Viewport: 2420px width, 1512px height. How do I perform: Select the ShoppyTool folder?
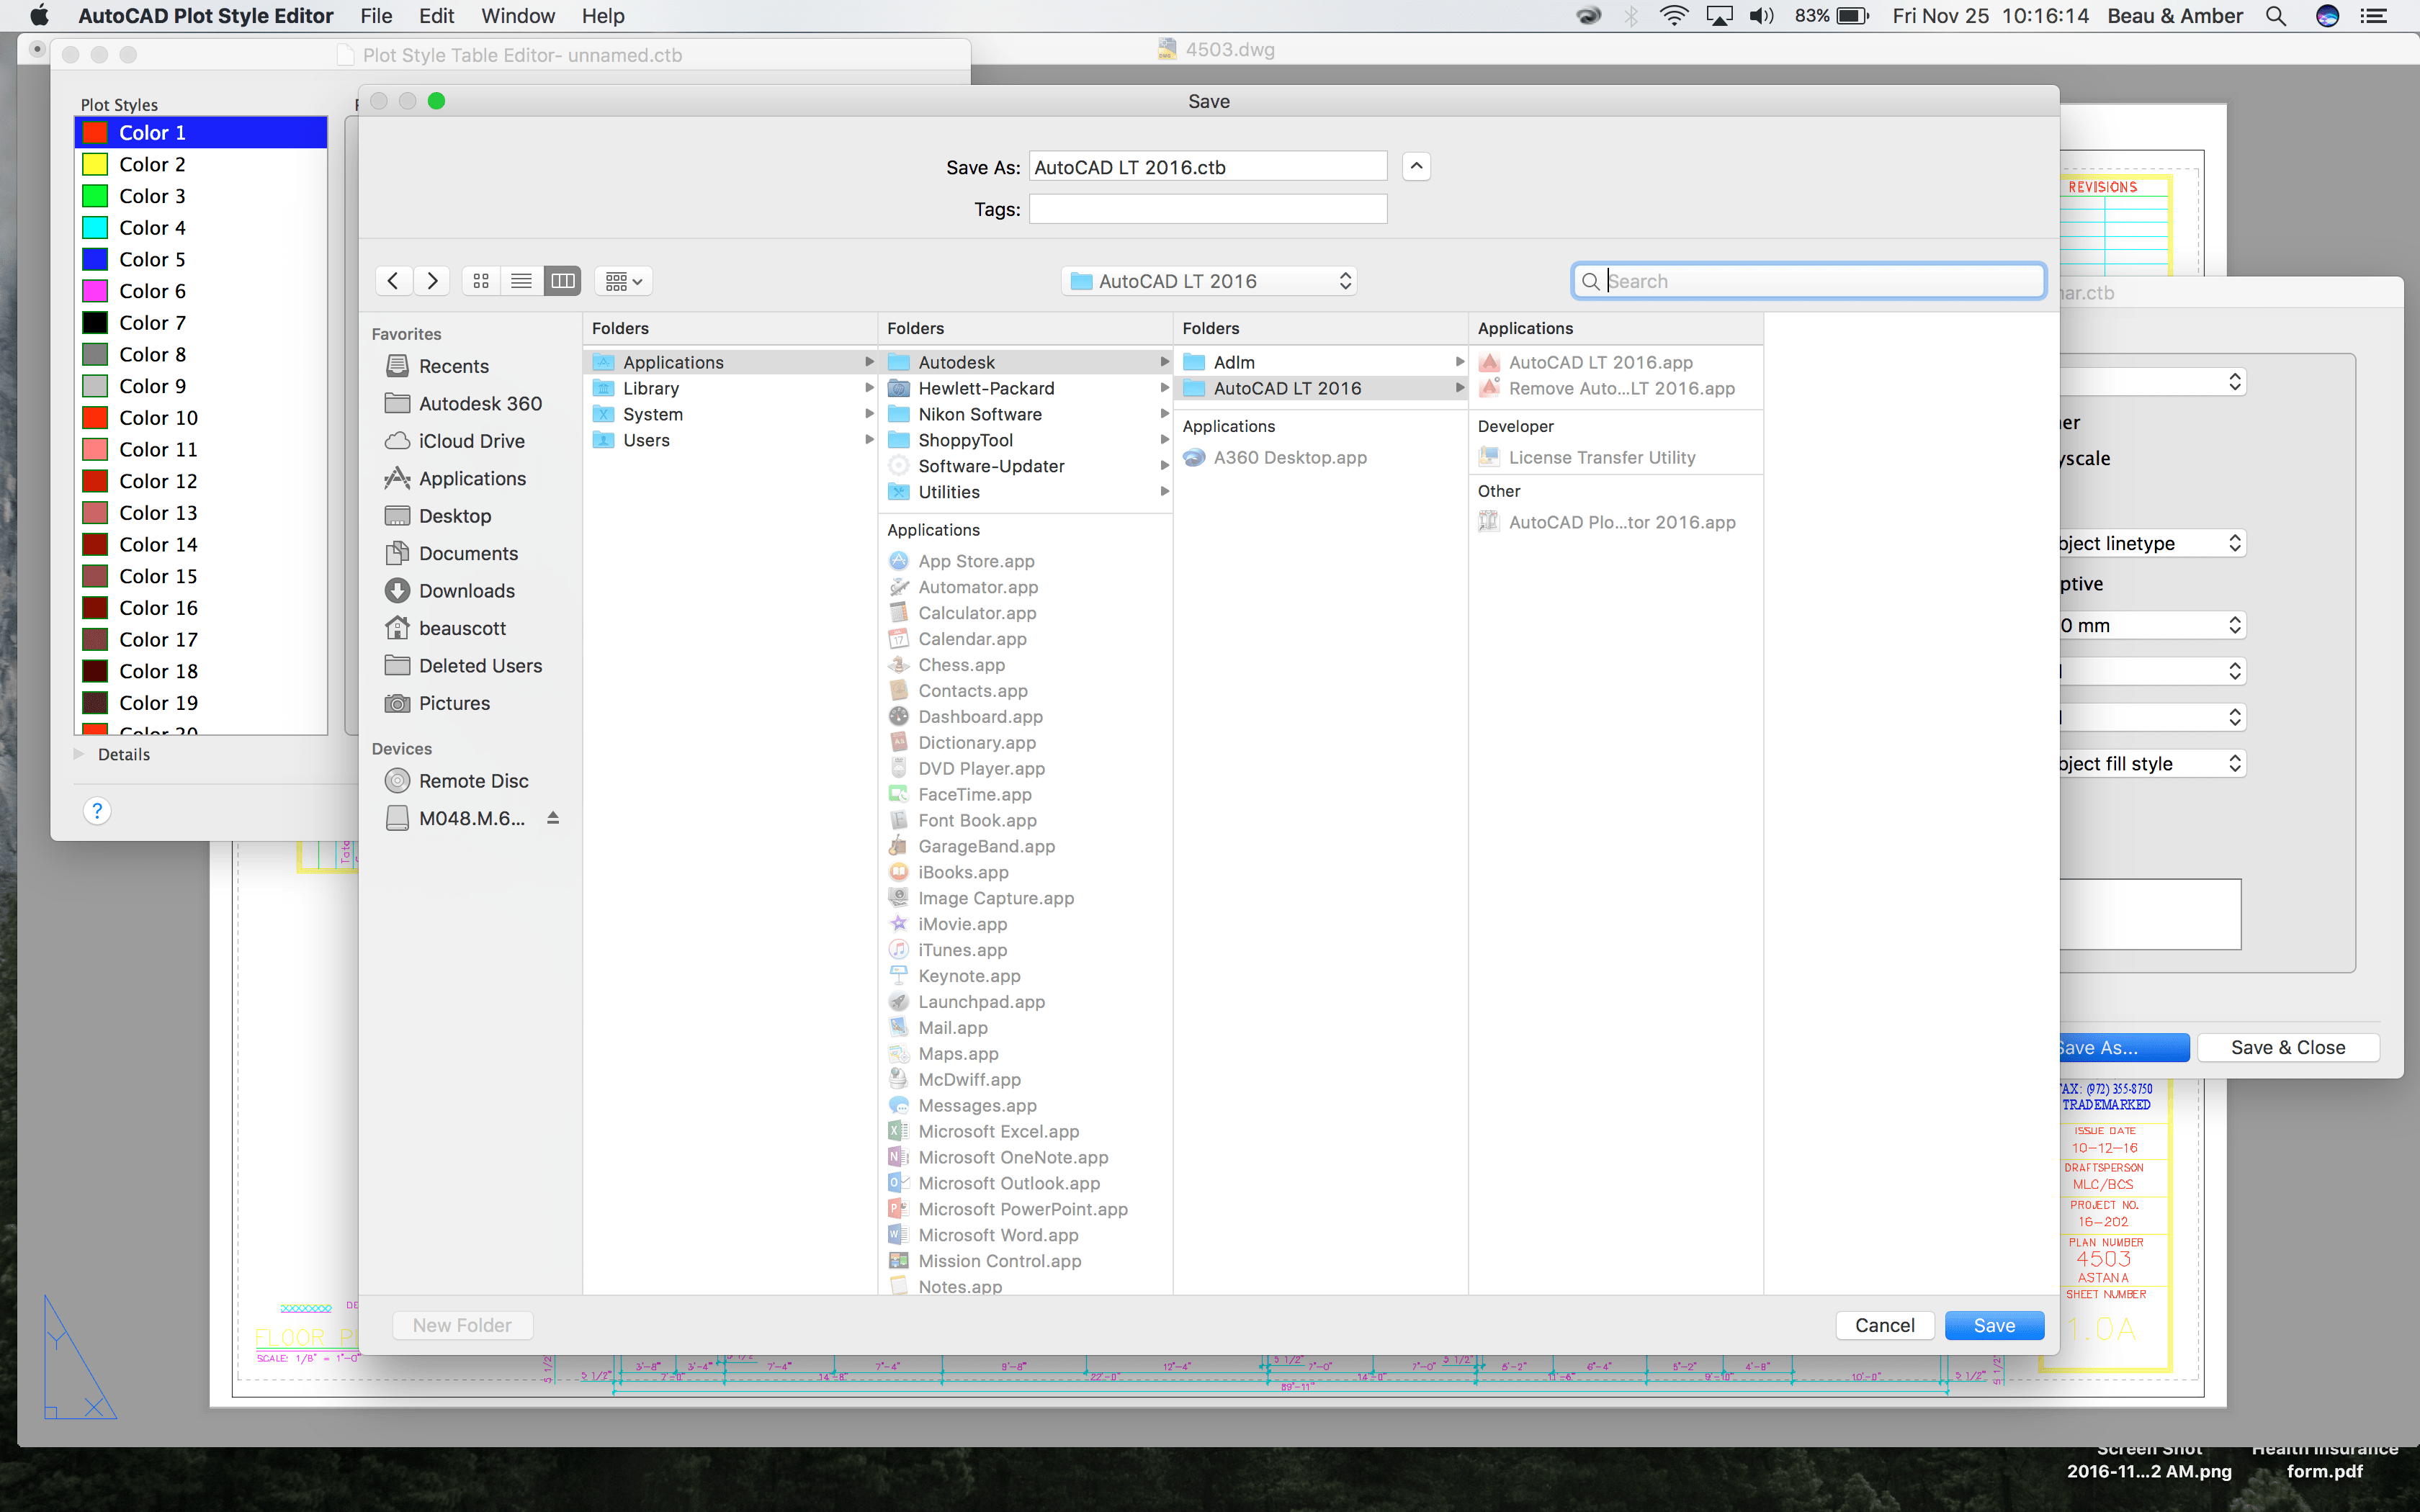pos(1025,440)
